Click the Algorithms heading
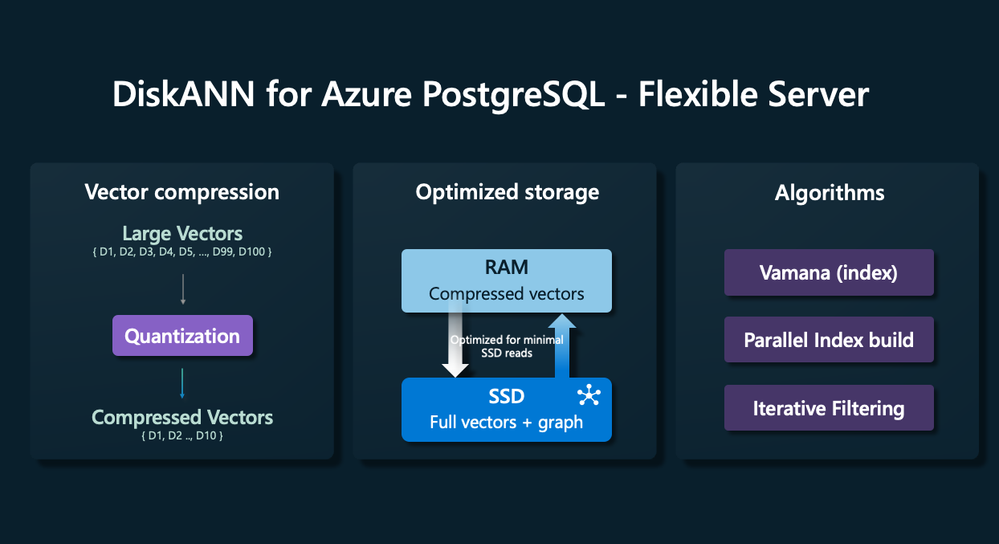This screenshot has width=999, height=544. (830, 192)
